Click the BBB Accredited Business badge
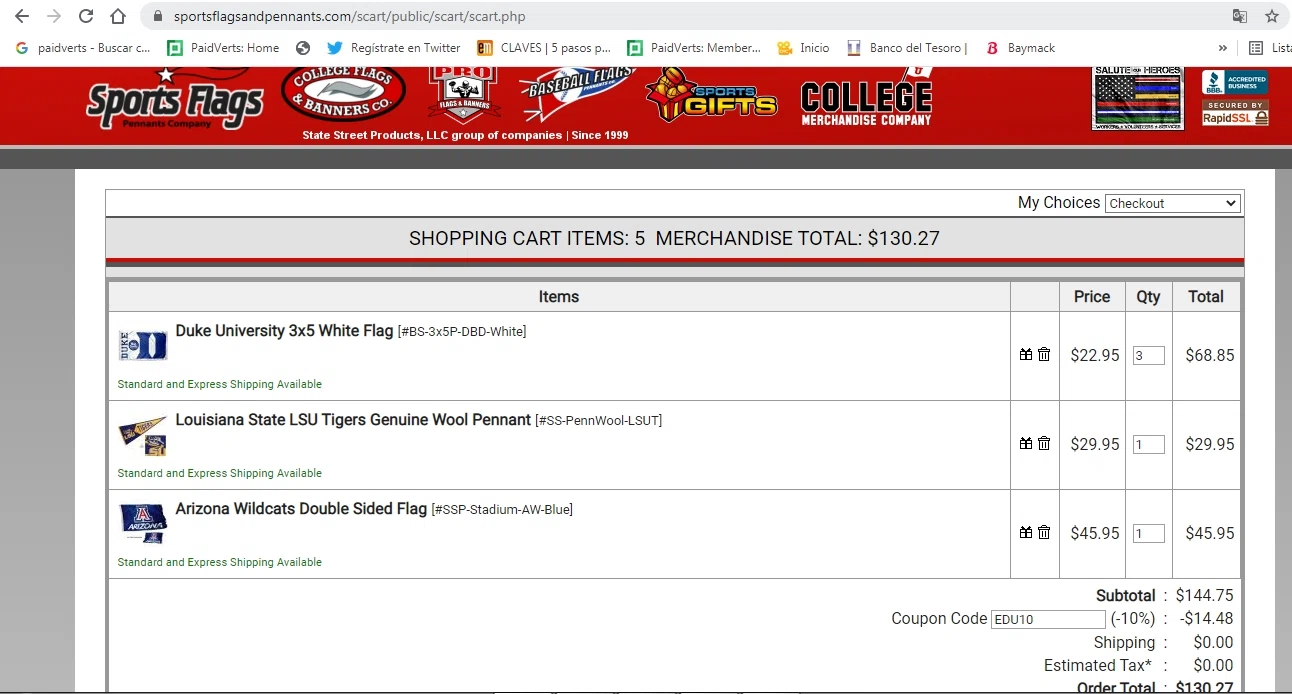The height and width of the screenshot is (694, 1292). click(1235, 82)
